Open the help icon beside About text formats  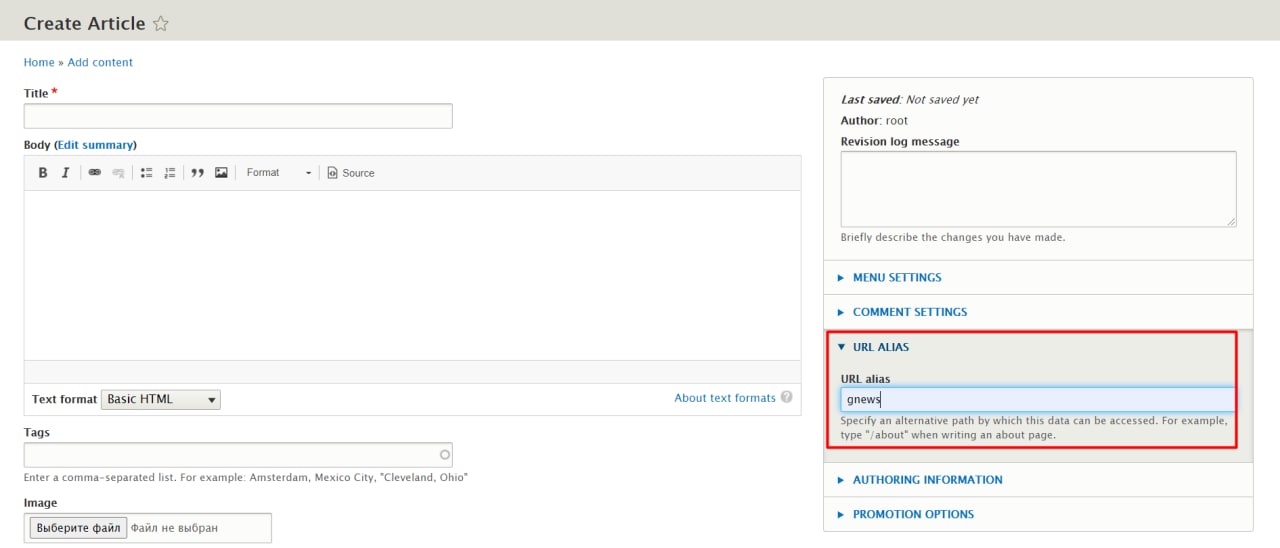point(787,397)
